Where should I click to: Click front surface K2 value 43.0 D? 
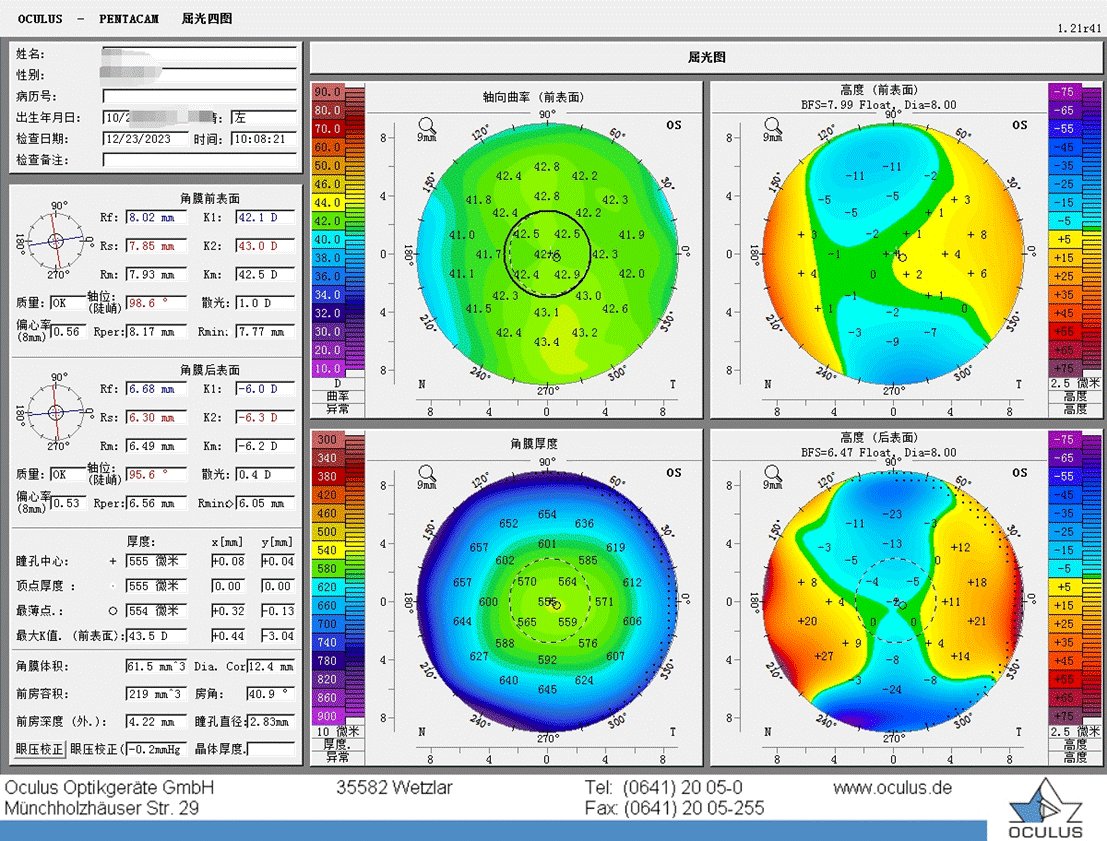(265, 246)
